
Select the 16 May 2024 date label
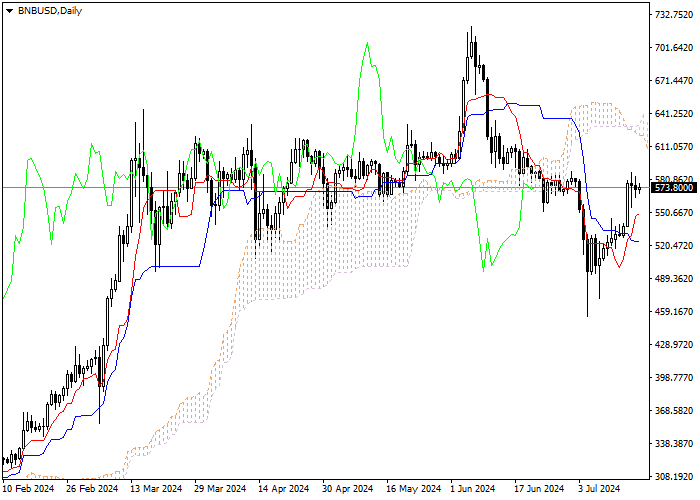413,489
